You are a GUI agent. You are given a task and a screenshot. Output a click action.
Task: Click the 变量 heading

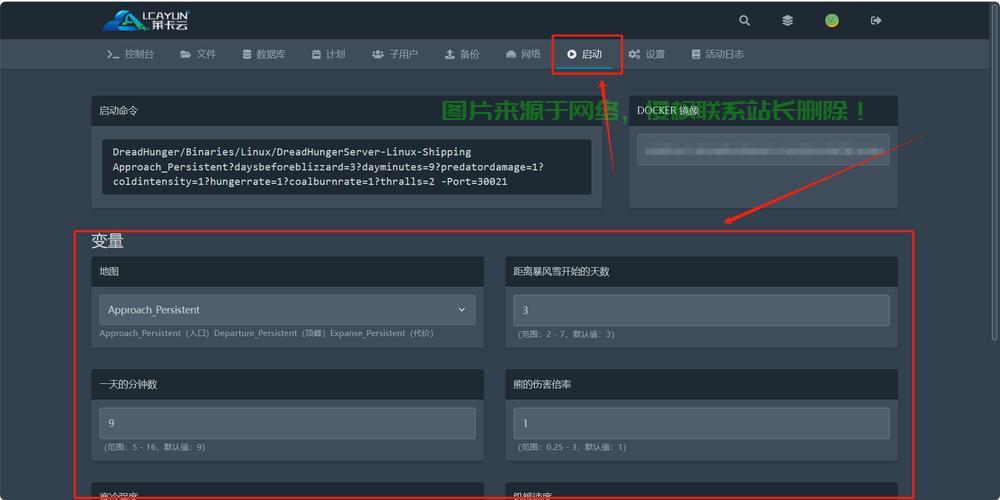(107, 241)
